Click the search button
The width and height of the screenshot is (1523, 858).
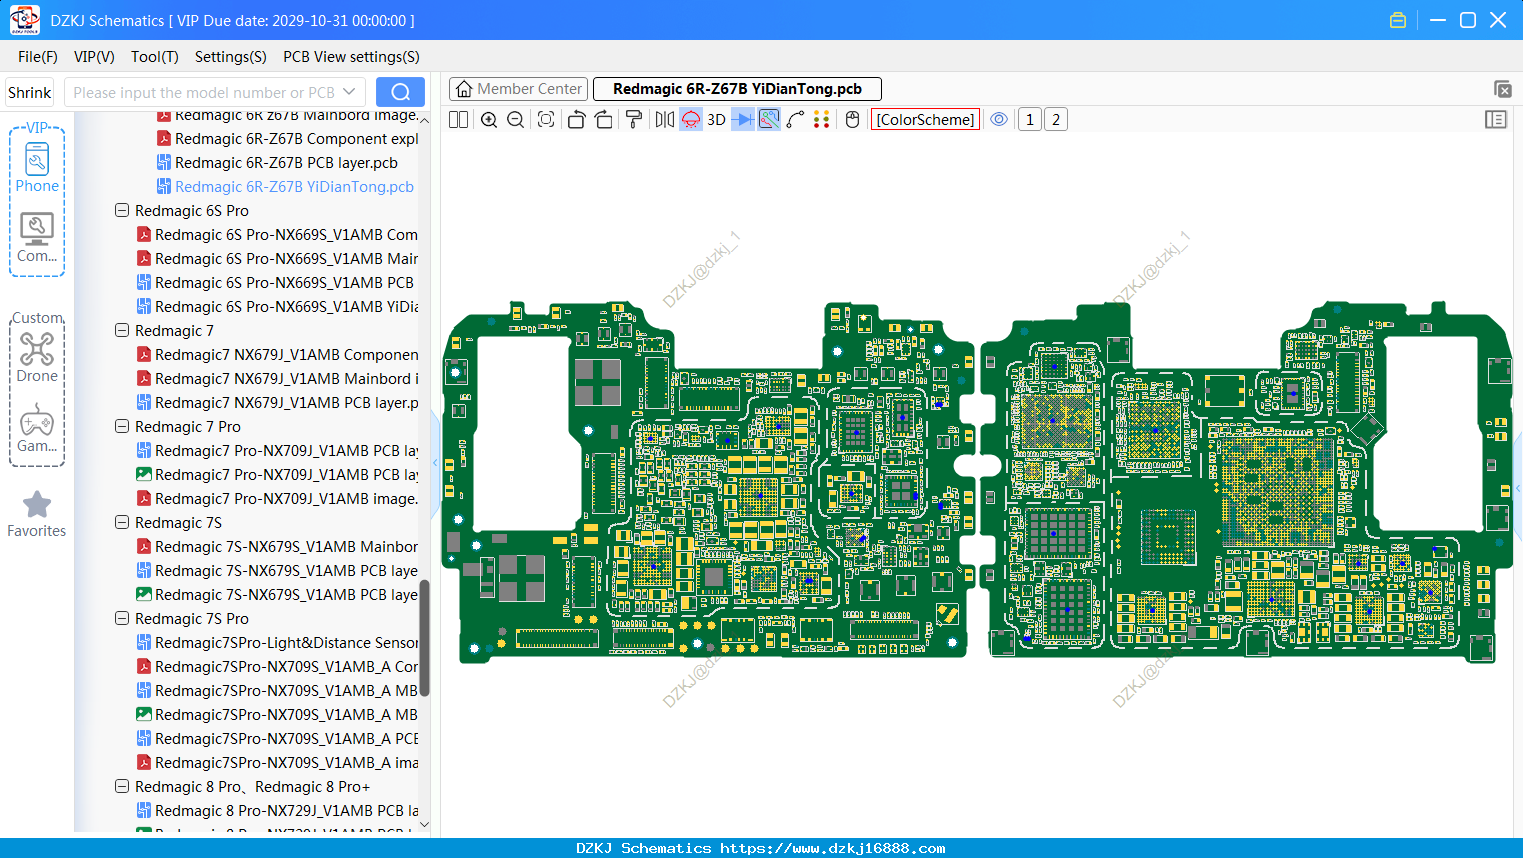(x=400, y=92)
